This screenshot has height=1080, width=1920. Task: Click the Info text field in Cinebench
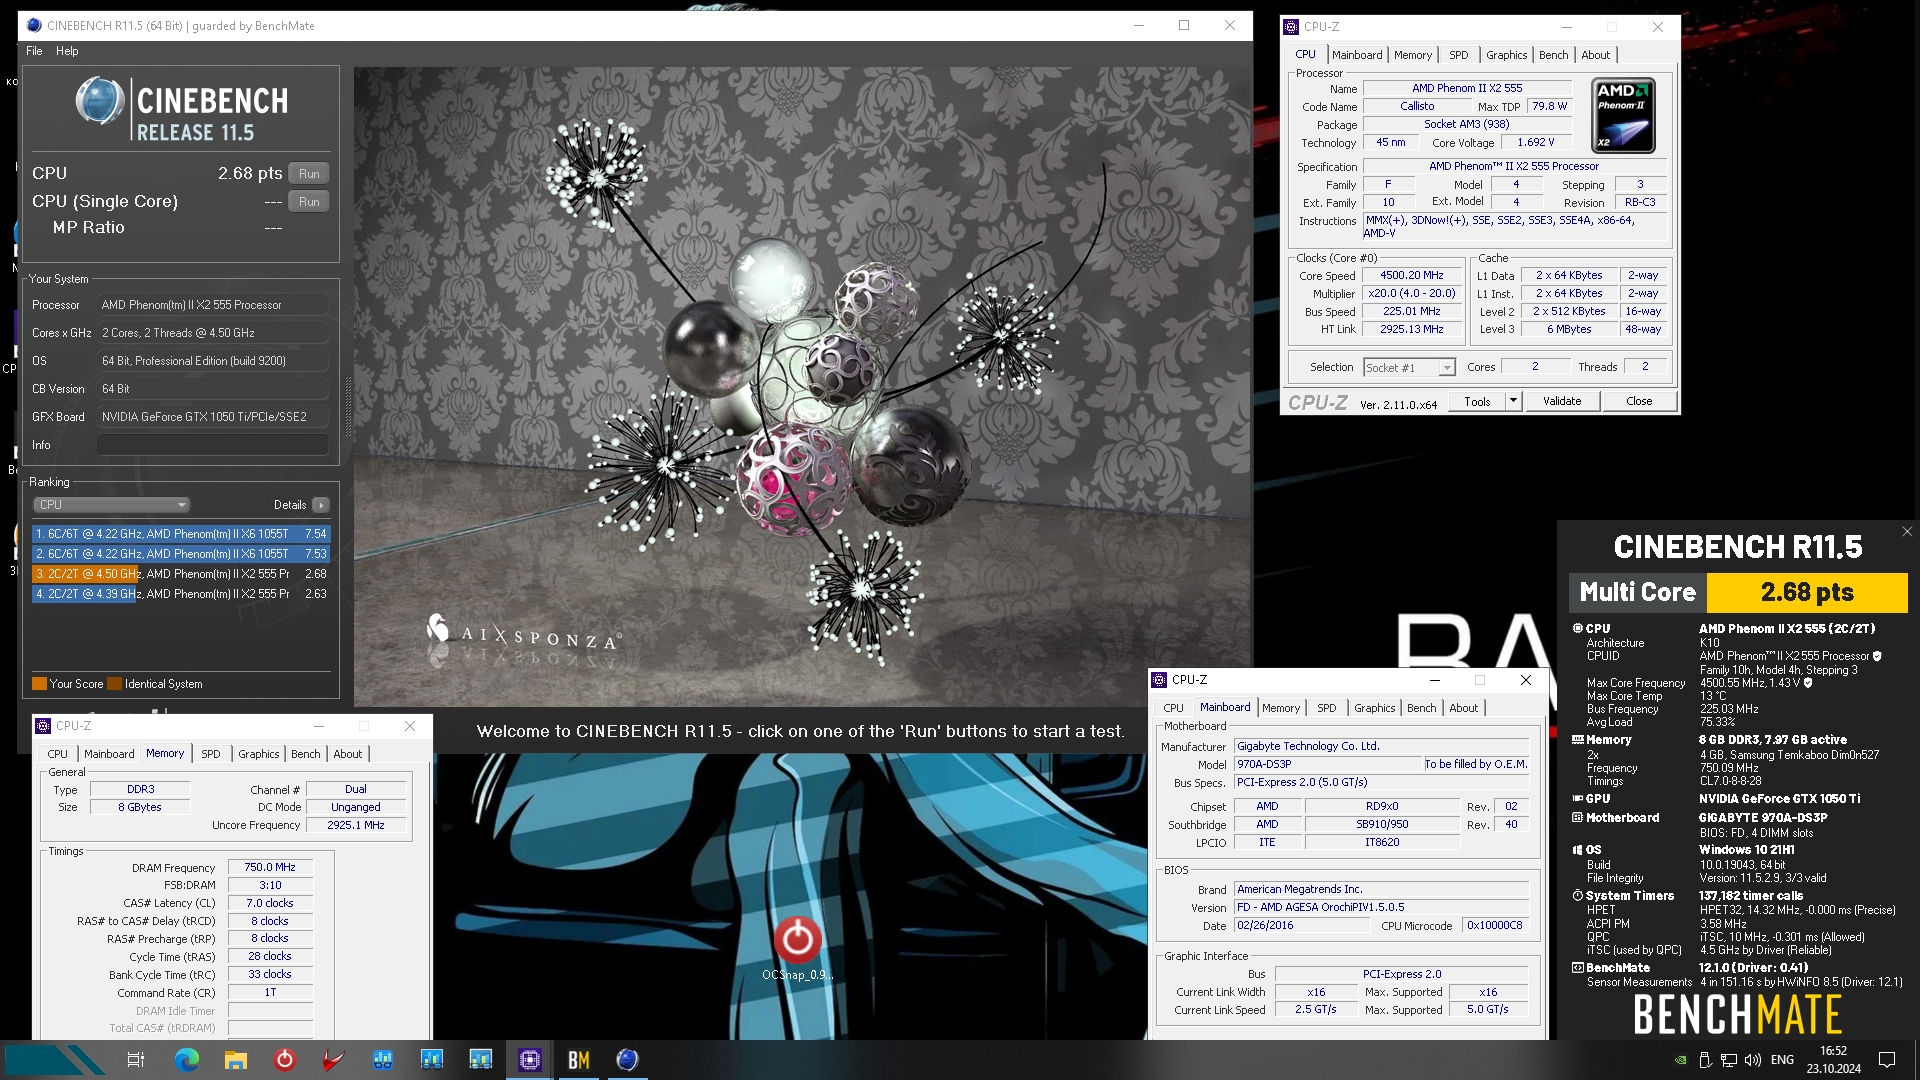[213, 445]
